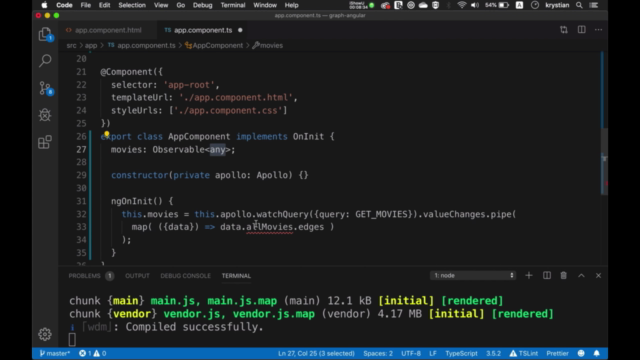
Task: Click errors and warnings count in status bar
Action: point(92,353)
